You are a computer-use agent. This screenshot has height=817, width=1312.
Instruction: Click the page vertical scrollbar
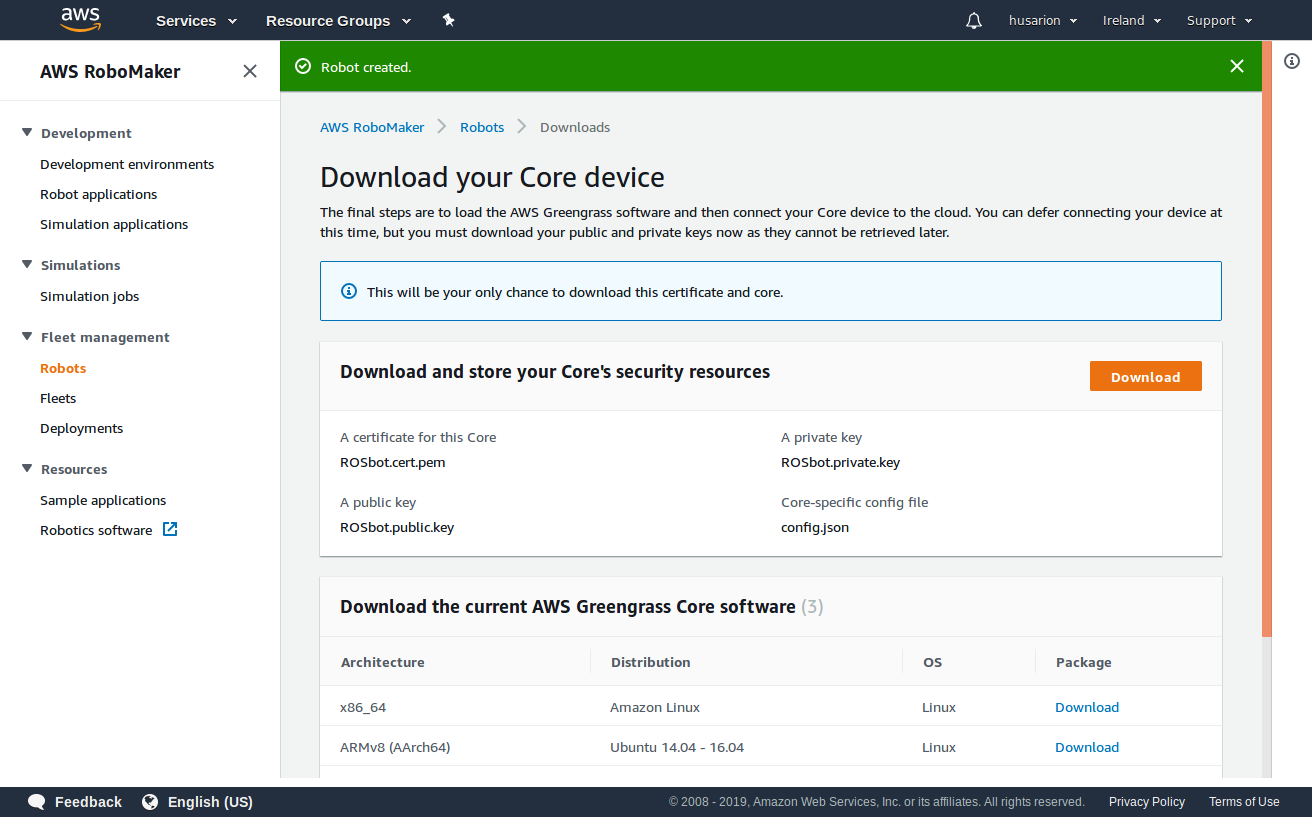1267,338
